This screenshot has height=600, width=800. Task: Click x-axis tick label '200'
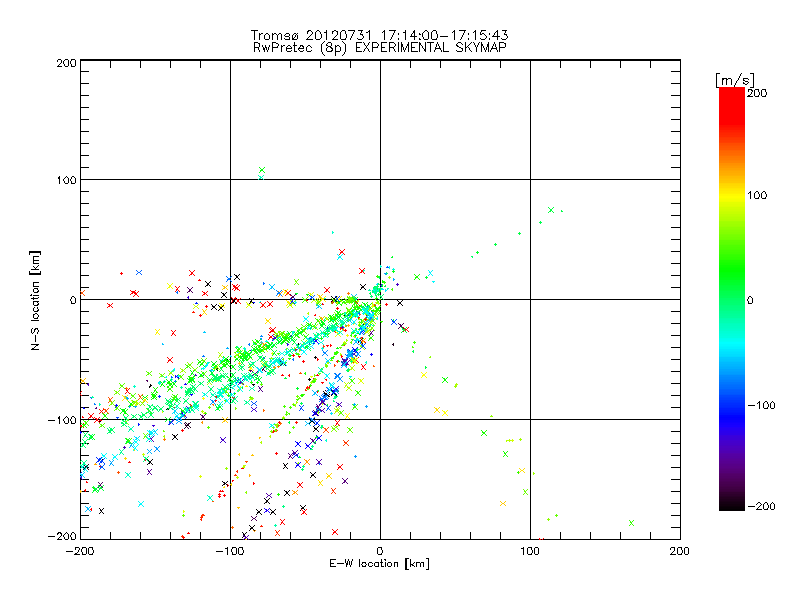[x=680, y=551]
